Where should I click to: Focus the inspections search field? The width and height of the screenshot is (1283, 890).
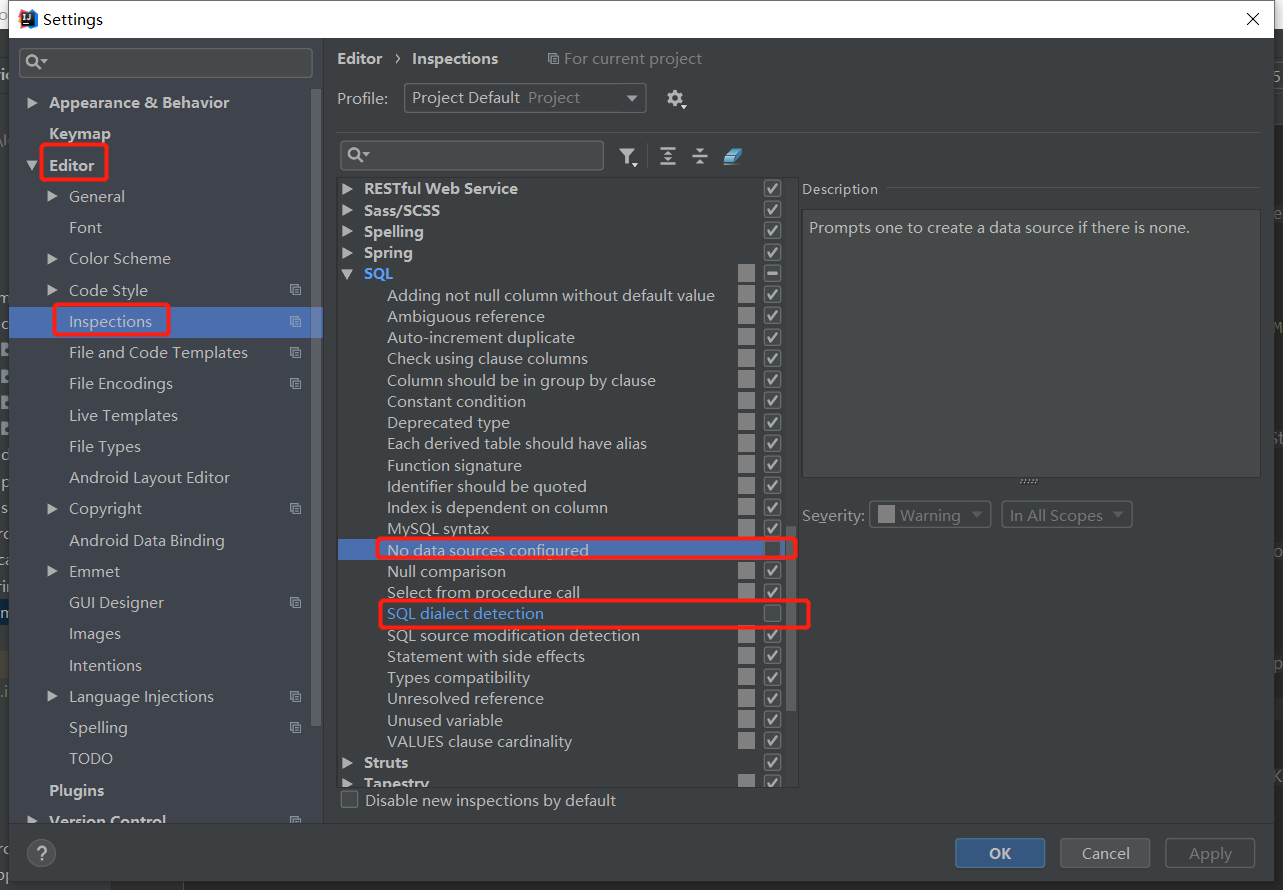471,155
